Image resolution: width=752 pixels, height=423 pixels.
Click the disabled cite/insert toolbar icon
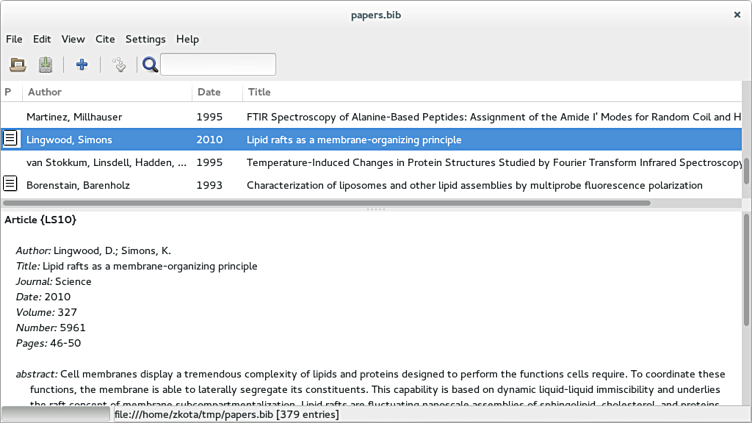click(118, 65)
